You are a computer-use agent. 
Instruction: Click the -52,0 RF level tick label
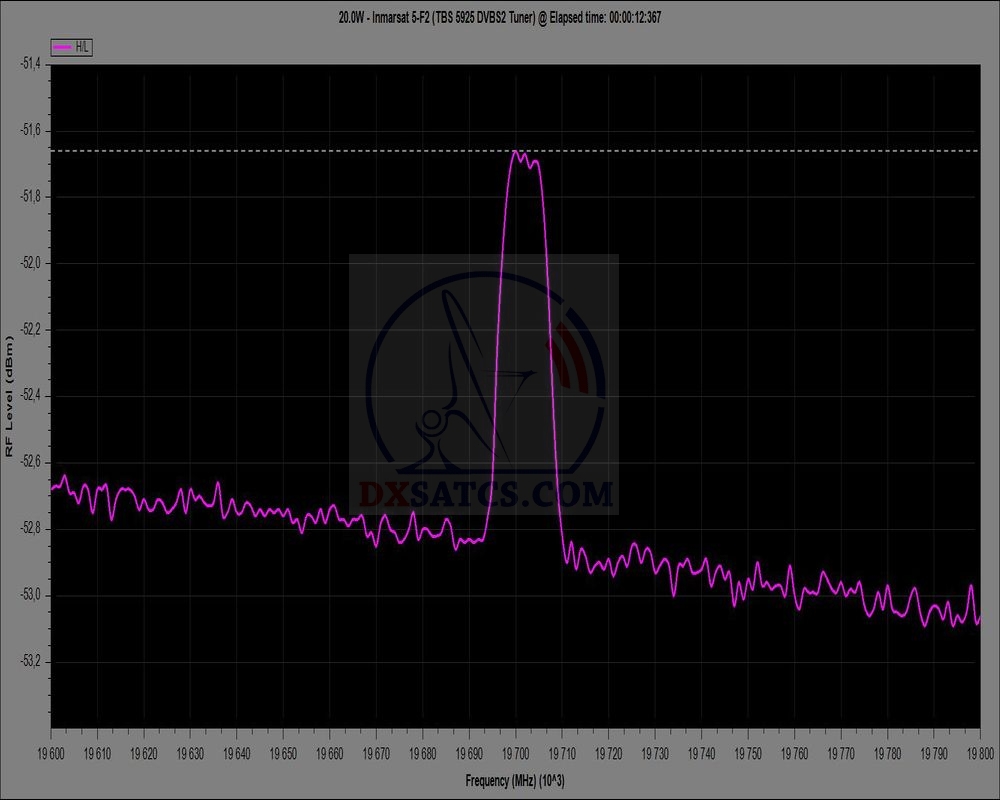(31, 263)
